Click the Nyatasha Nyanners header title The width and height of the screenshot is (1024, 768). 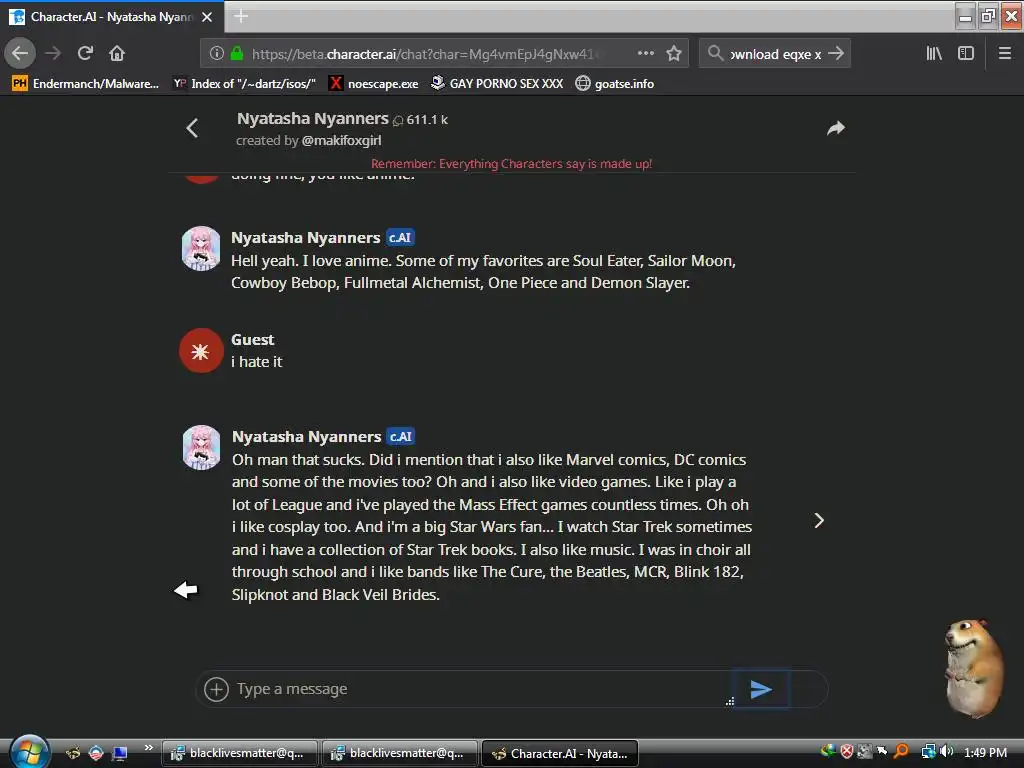click(x=312, y=119)
